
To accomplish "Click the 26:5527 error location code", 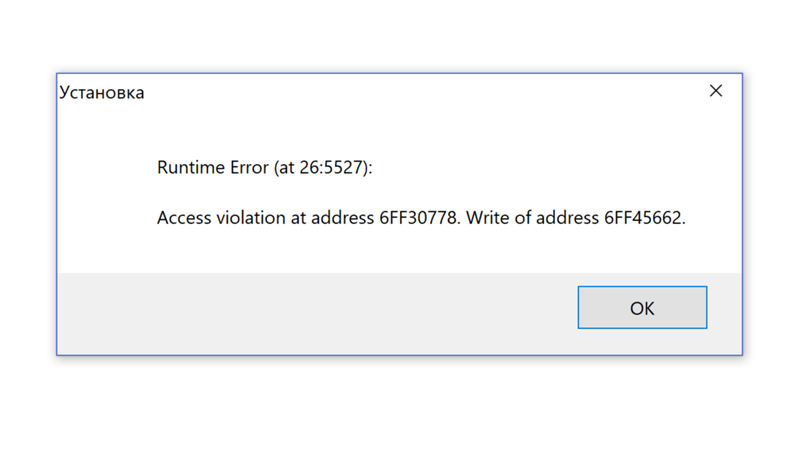I will (x=333, y=168).
